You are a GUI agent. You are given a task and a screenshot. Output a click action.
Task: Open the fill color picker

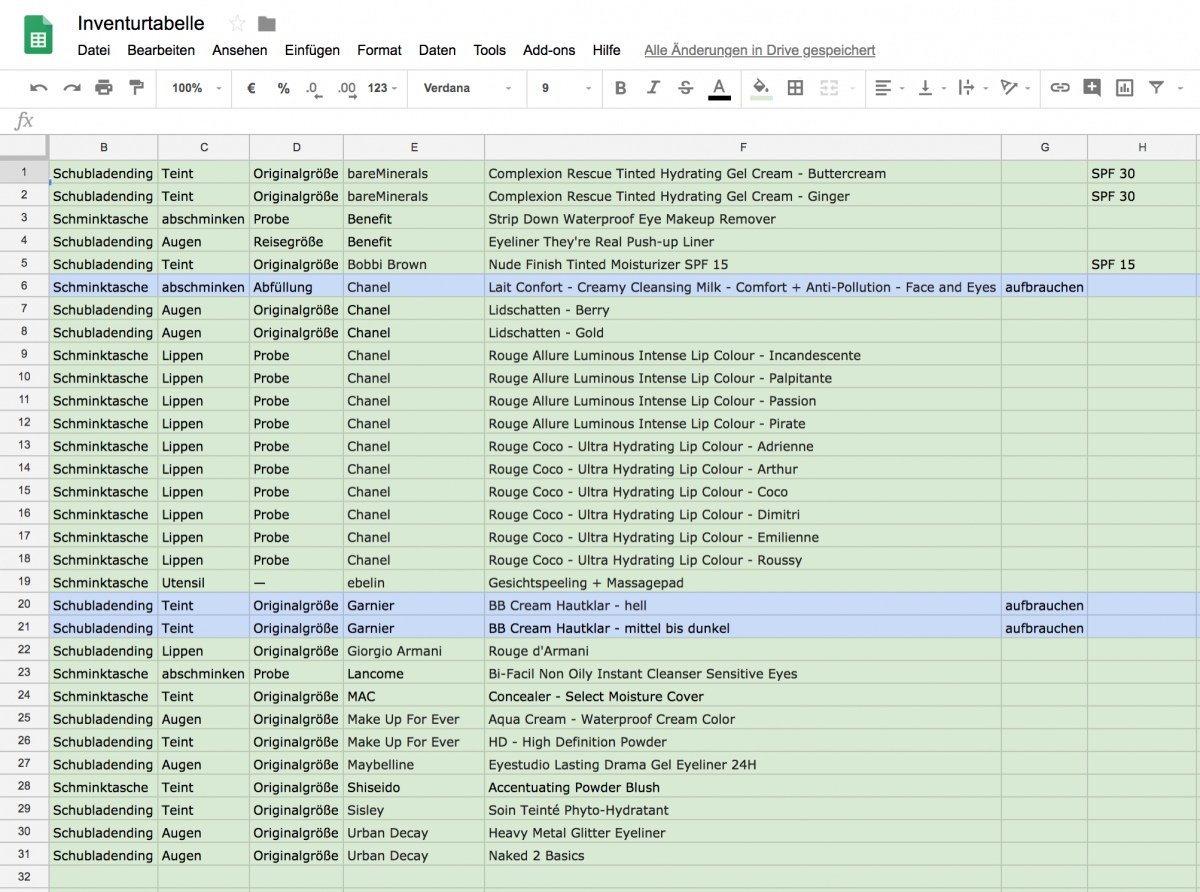pos(761,89)
